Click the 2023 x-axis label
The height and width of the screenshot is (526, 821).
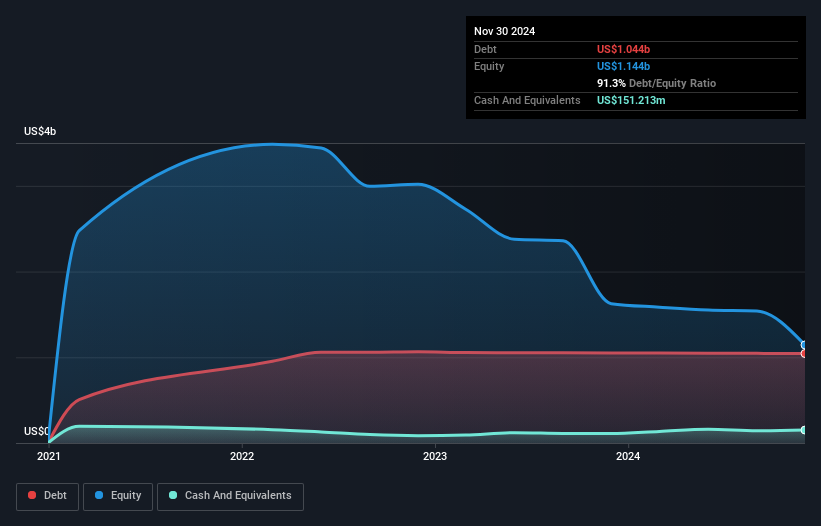pyautogui.click(x=435, y=456)
